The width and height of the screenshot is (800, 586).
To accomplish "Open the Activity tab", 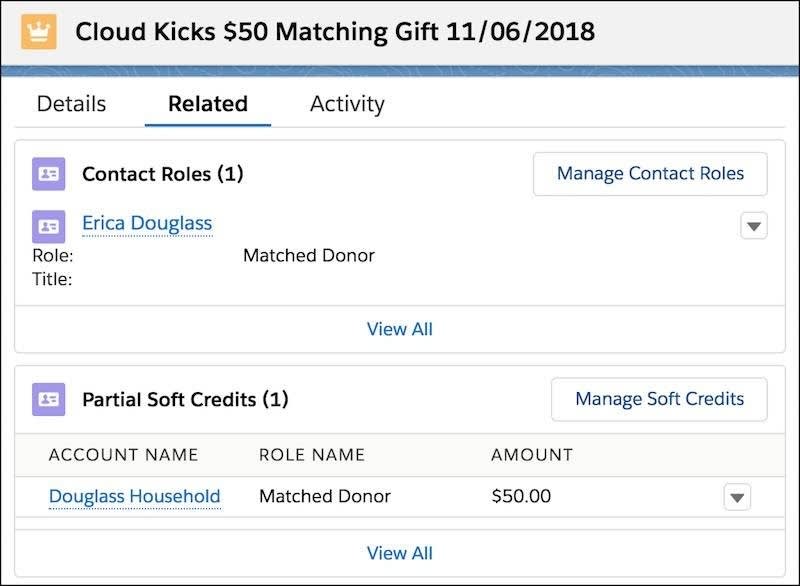I will coord(347,103).
